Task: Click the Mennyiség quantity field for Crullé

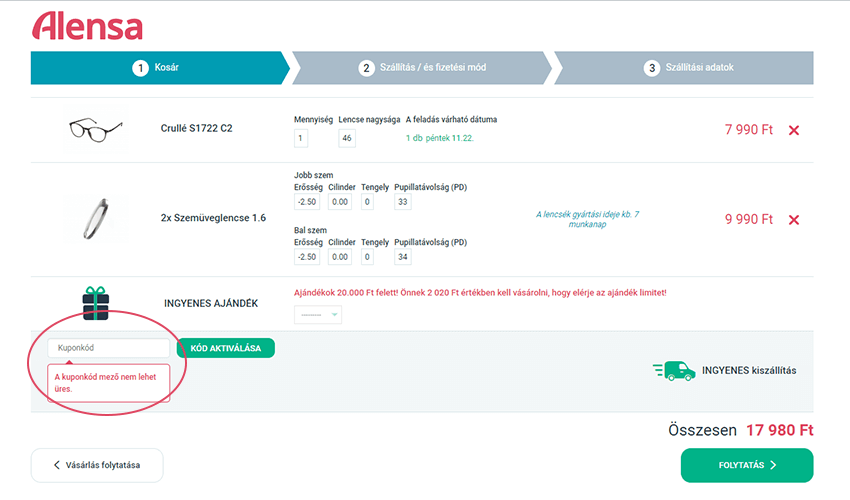Action: [x=301, y=138]
